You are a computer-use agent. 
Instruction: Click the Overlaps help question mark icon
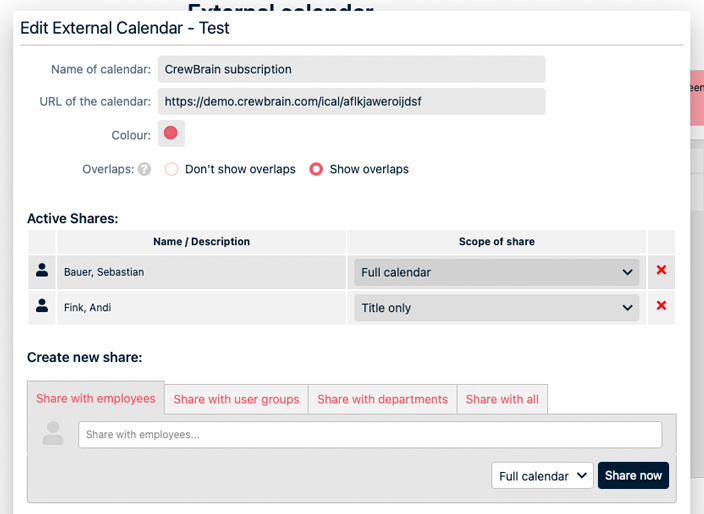(145, 169)
